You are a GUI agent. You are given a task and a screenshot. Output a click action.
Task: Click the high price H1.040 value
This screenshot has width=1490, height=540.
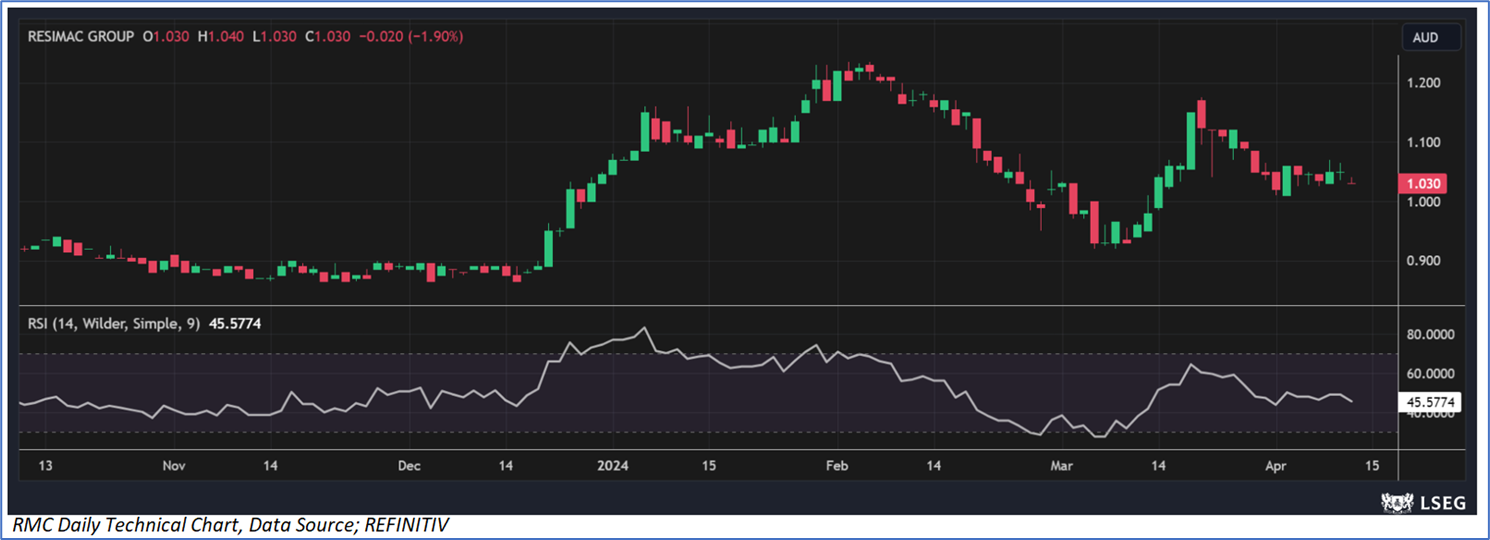(x=219, y=36)
